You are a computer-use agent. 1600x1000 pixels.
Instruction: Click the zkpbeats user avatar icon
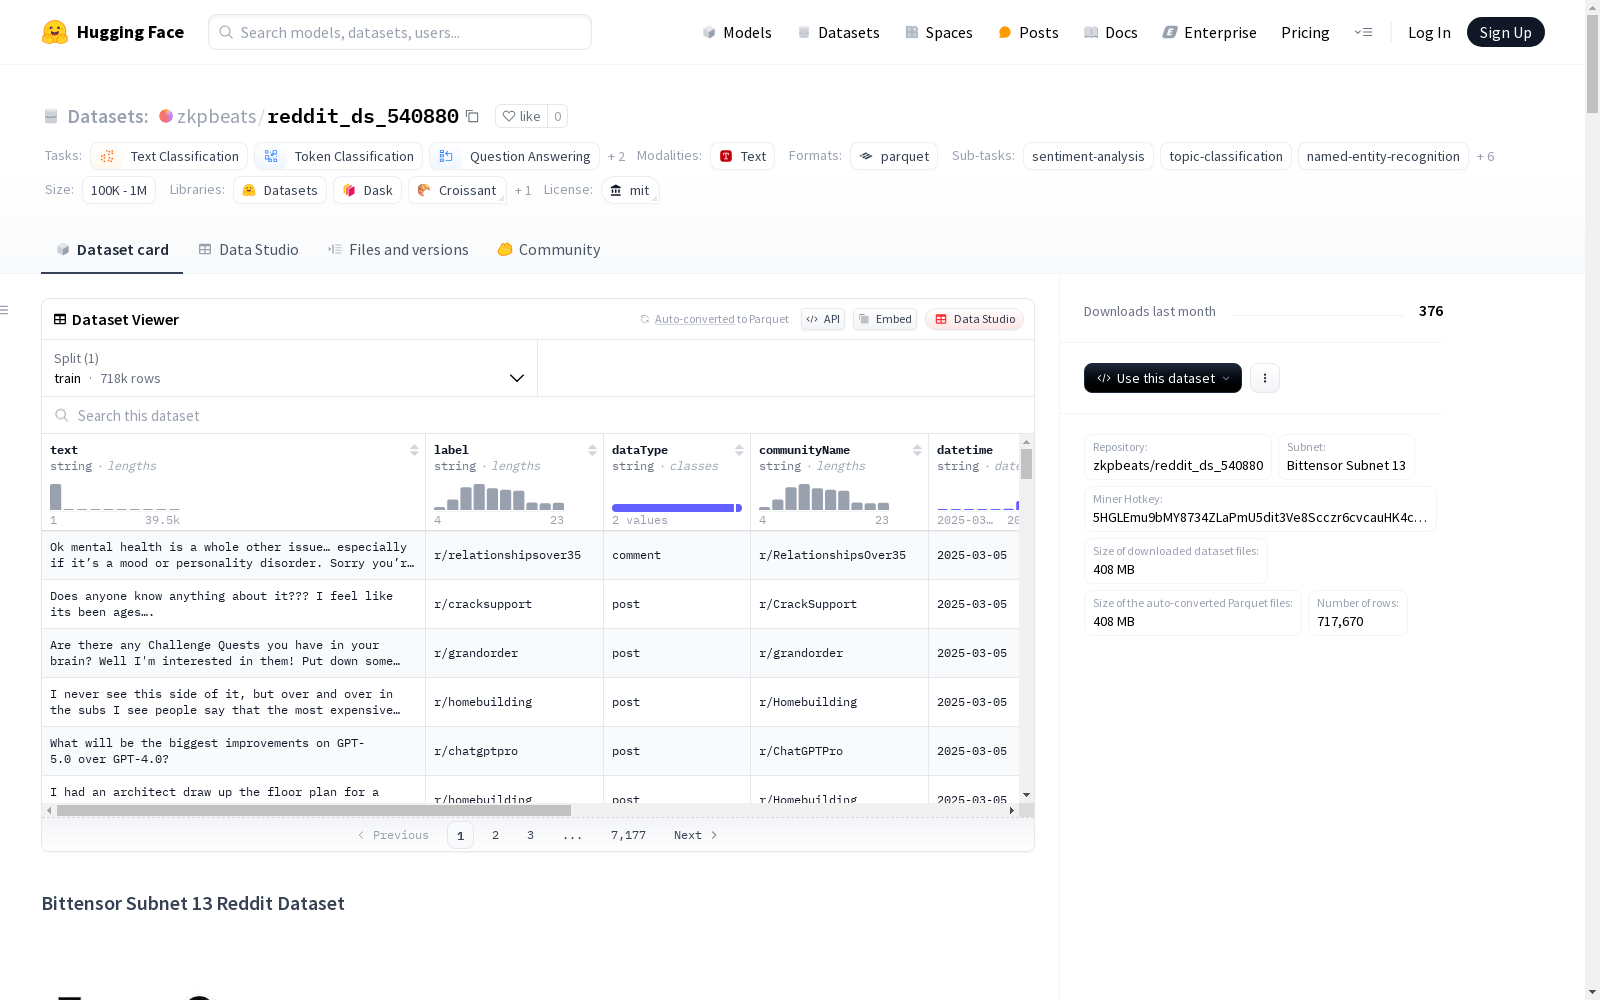click(166, 116)
